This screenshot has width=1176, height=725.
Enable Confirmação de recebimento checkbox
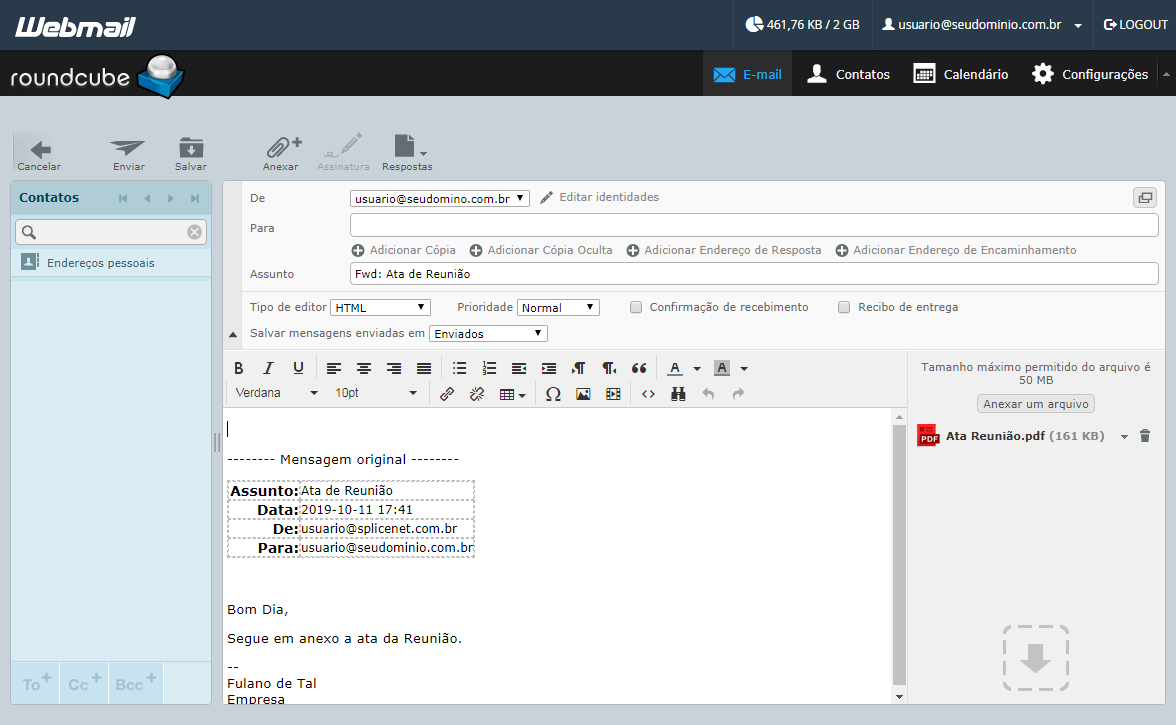(x=636, y=307)
